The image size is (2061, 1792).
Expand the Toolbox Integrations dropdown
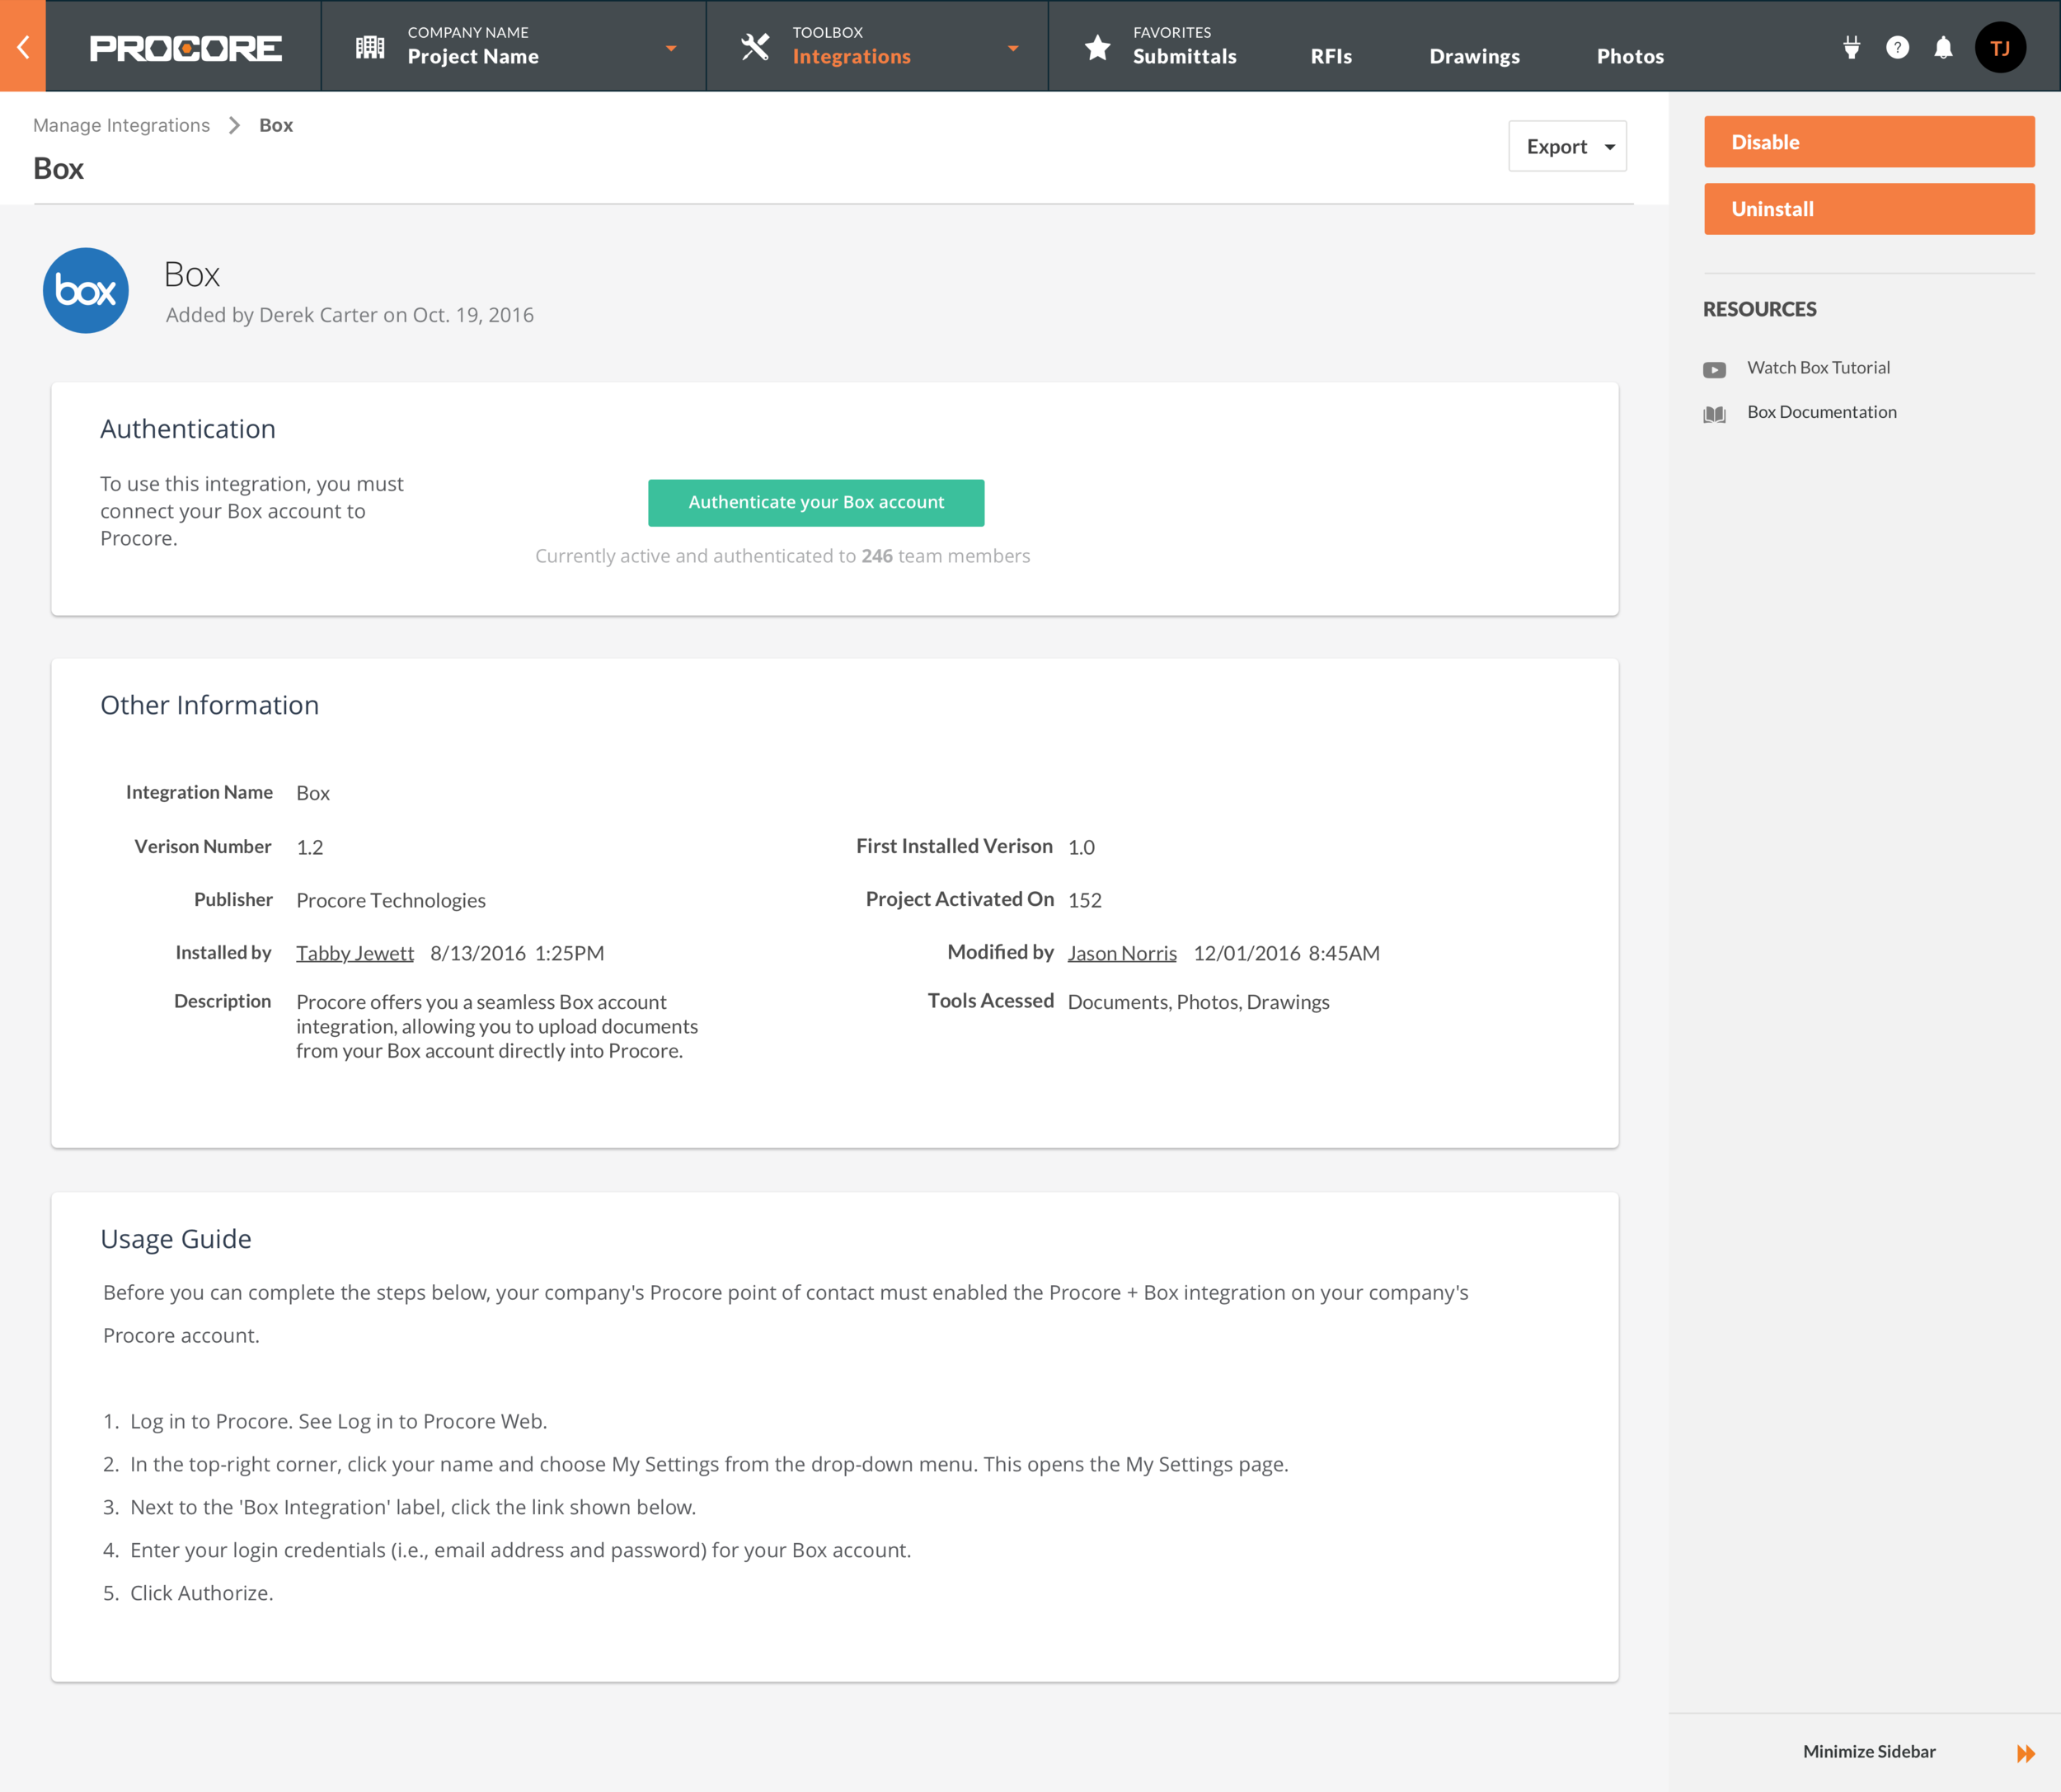pyautogui.click(x=1012, y=47)
